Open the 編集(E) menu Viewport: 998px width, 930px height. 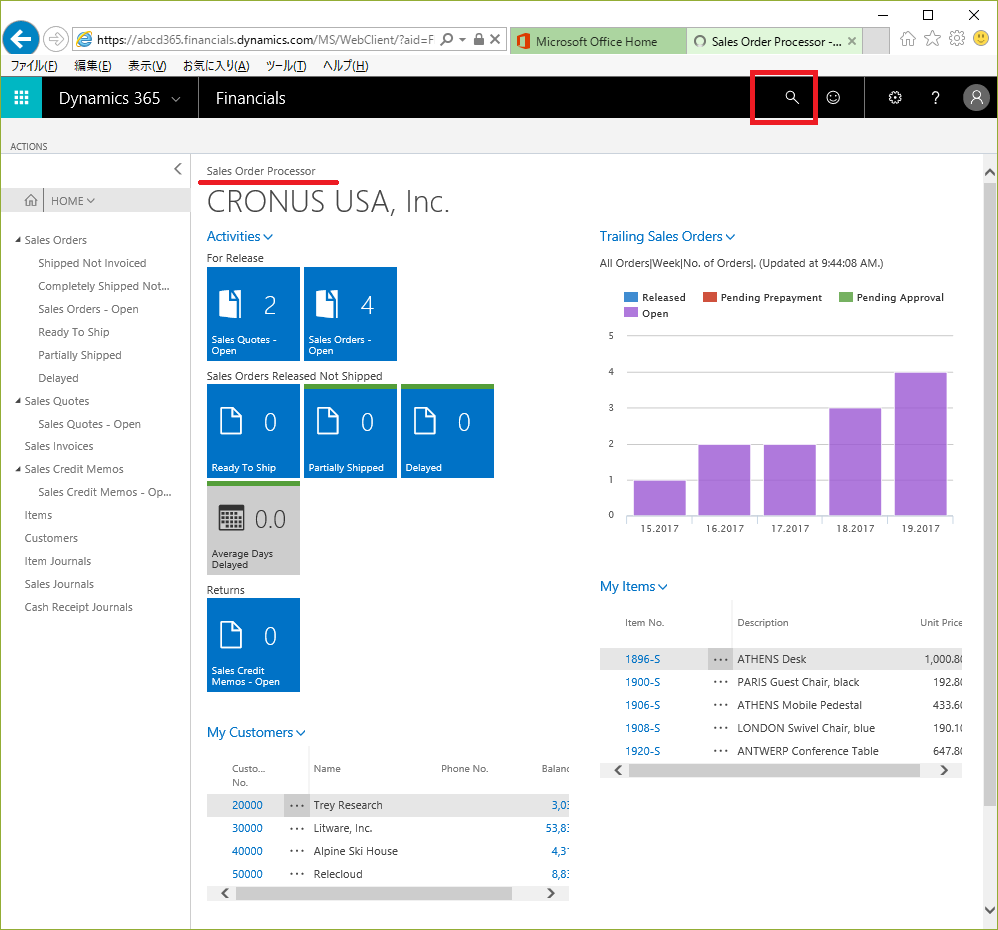tap(93, 66)
